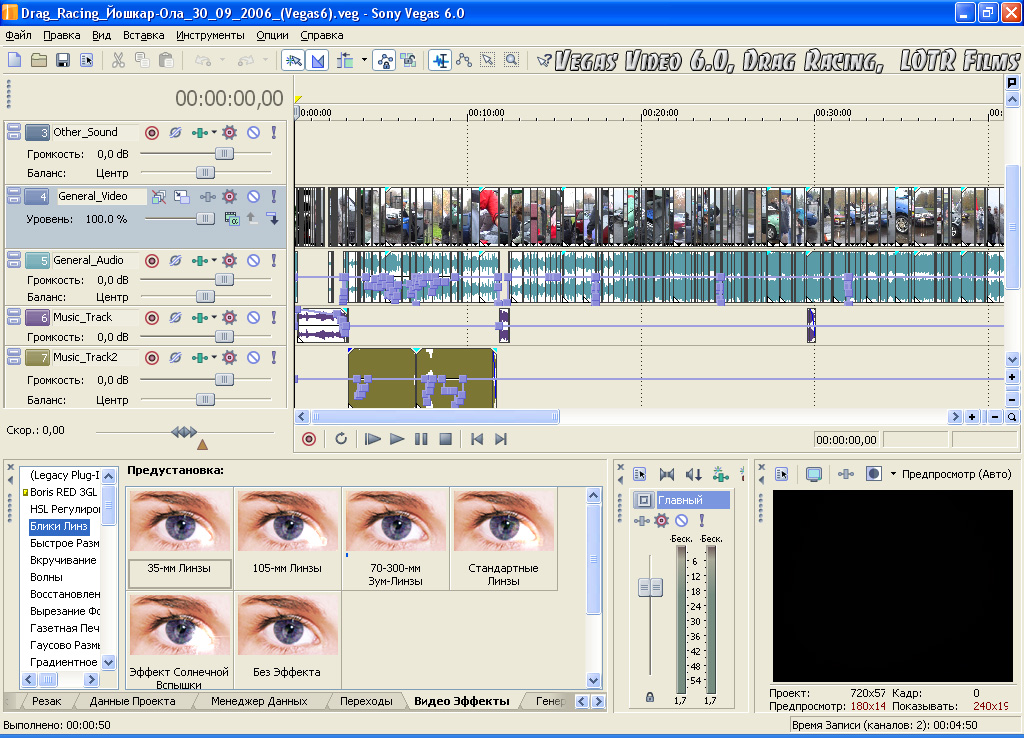Lock the master fader channels with padlock
Image resolution: width=1024 pixels, height=738 pixels.
(650, 697)
